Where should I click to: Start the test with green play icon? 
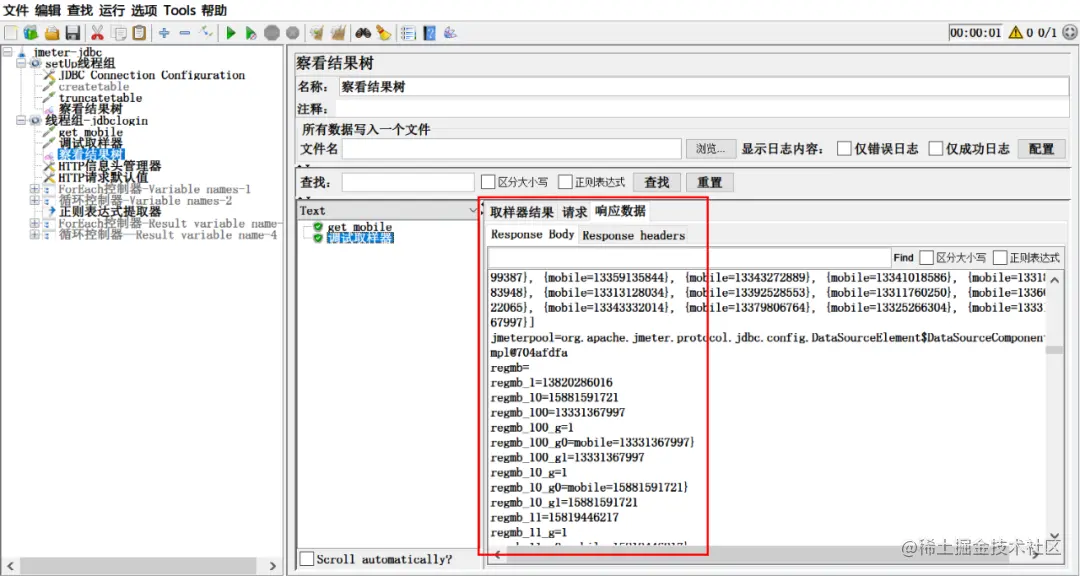(231, 32)
